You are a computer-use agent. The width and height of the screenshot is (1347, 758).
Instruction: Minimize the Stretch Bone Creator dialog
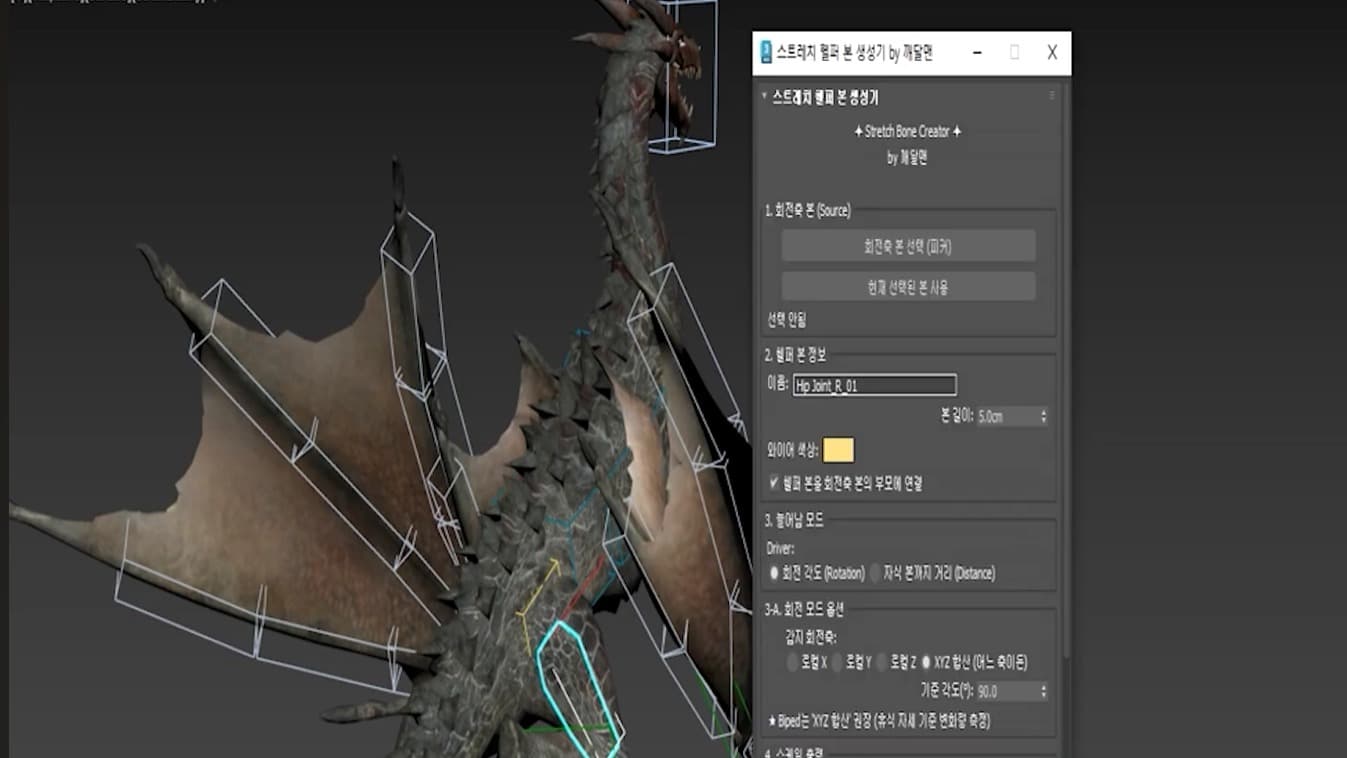click(x=977, y=53)
